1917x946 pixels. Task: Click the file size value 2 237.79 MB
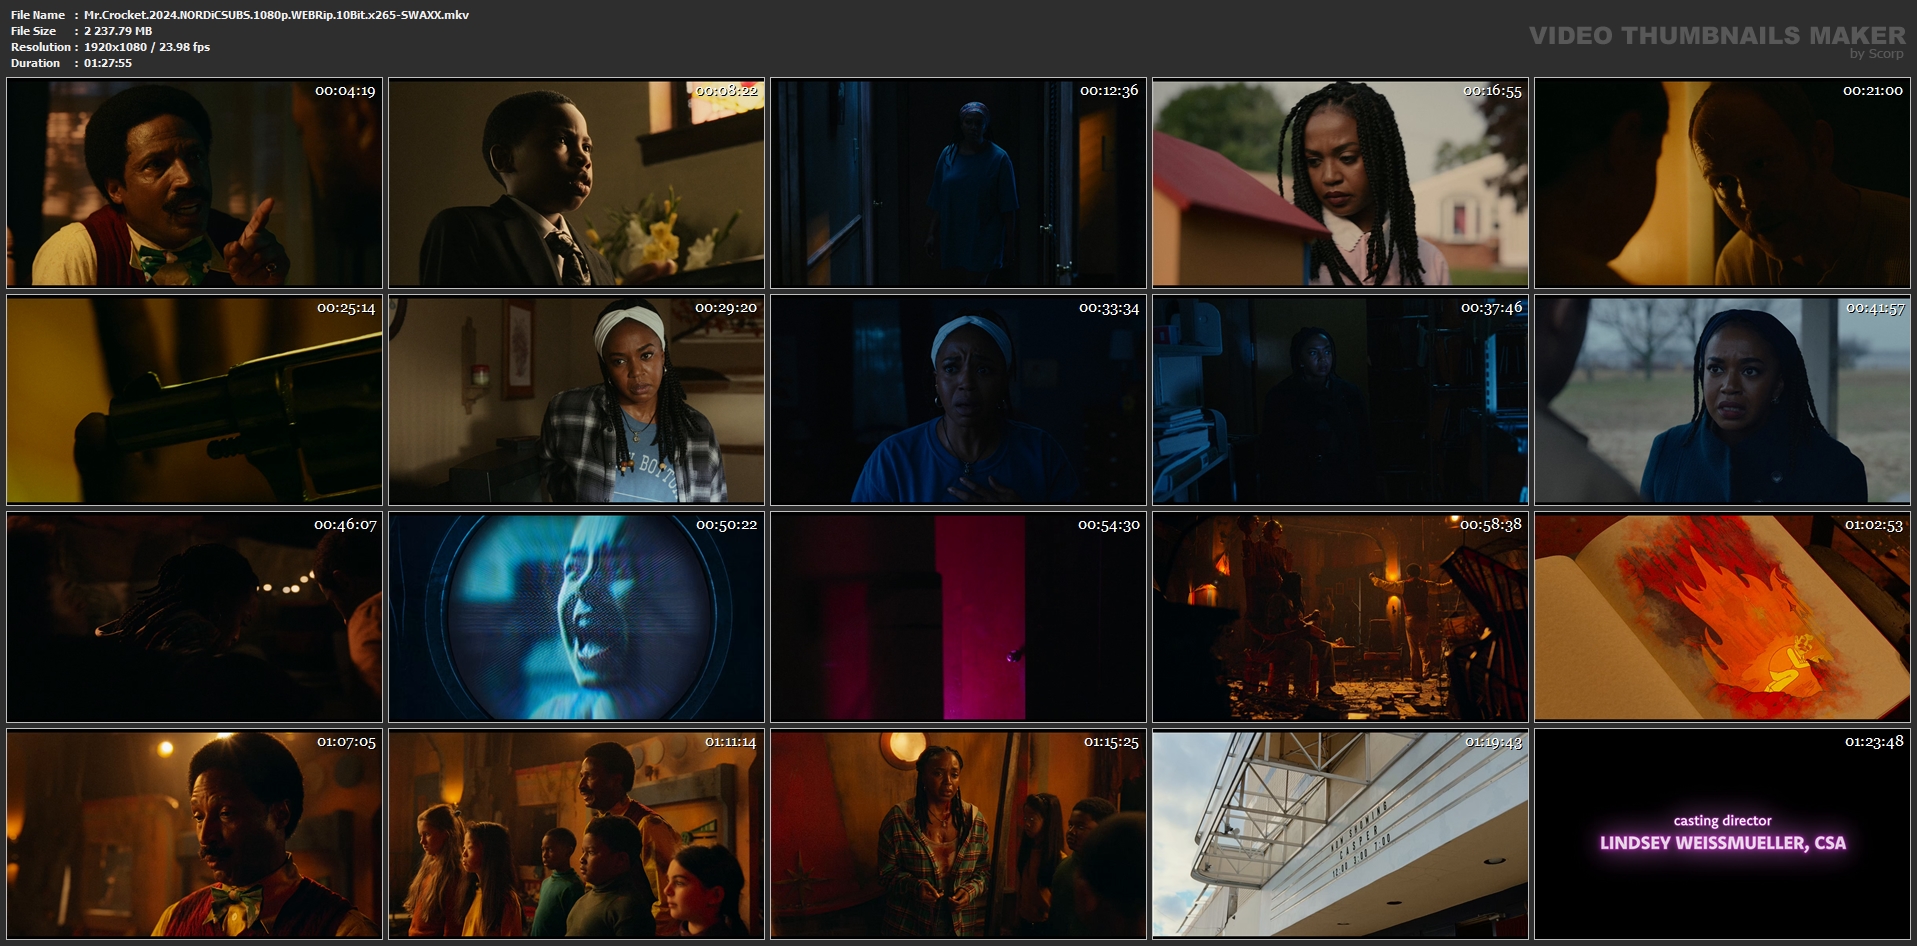click(x=118, y=31)
